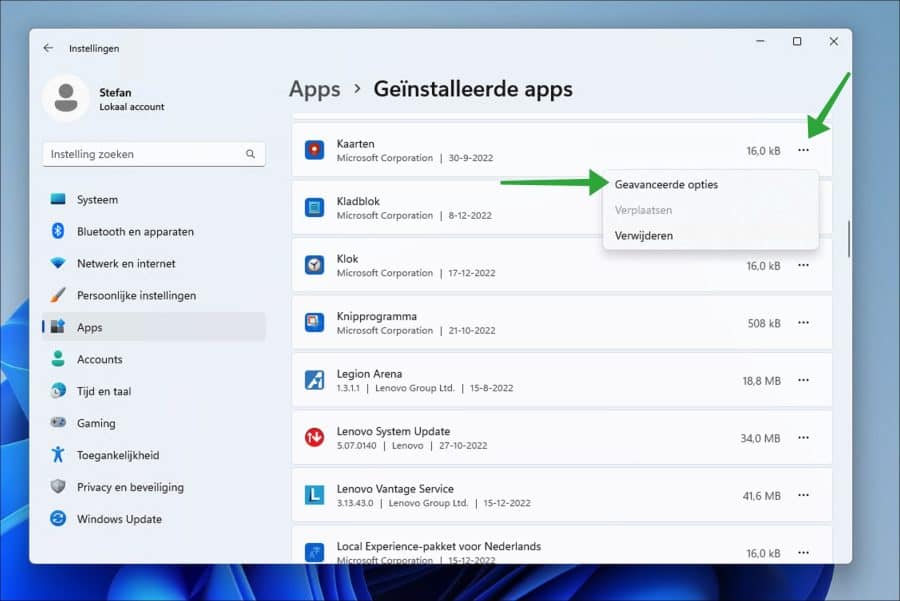Choose Geavanceerde opties from the context menu
Image resolution: width=900 pixels, height=601 pixels.
click(x=711, y=184)
